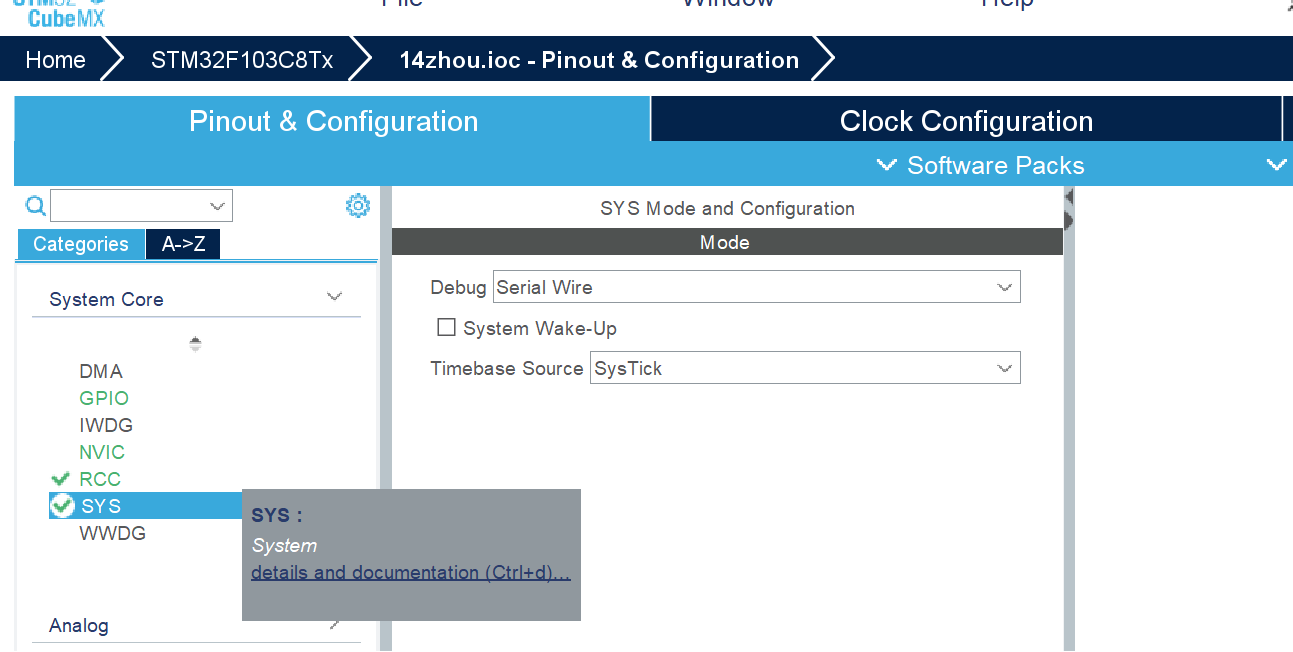Click the small sort arrows above DMA
The width and height of the screenshot is (1293, 652).
195,344
